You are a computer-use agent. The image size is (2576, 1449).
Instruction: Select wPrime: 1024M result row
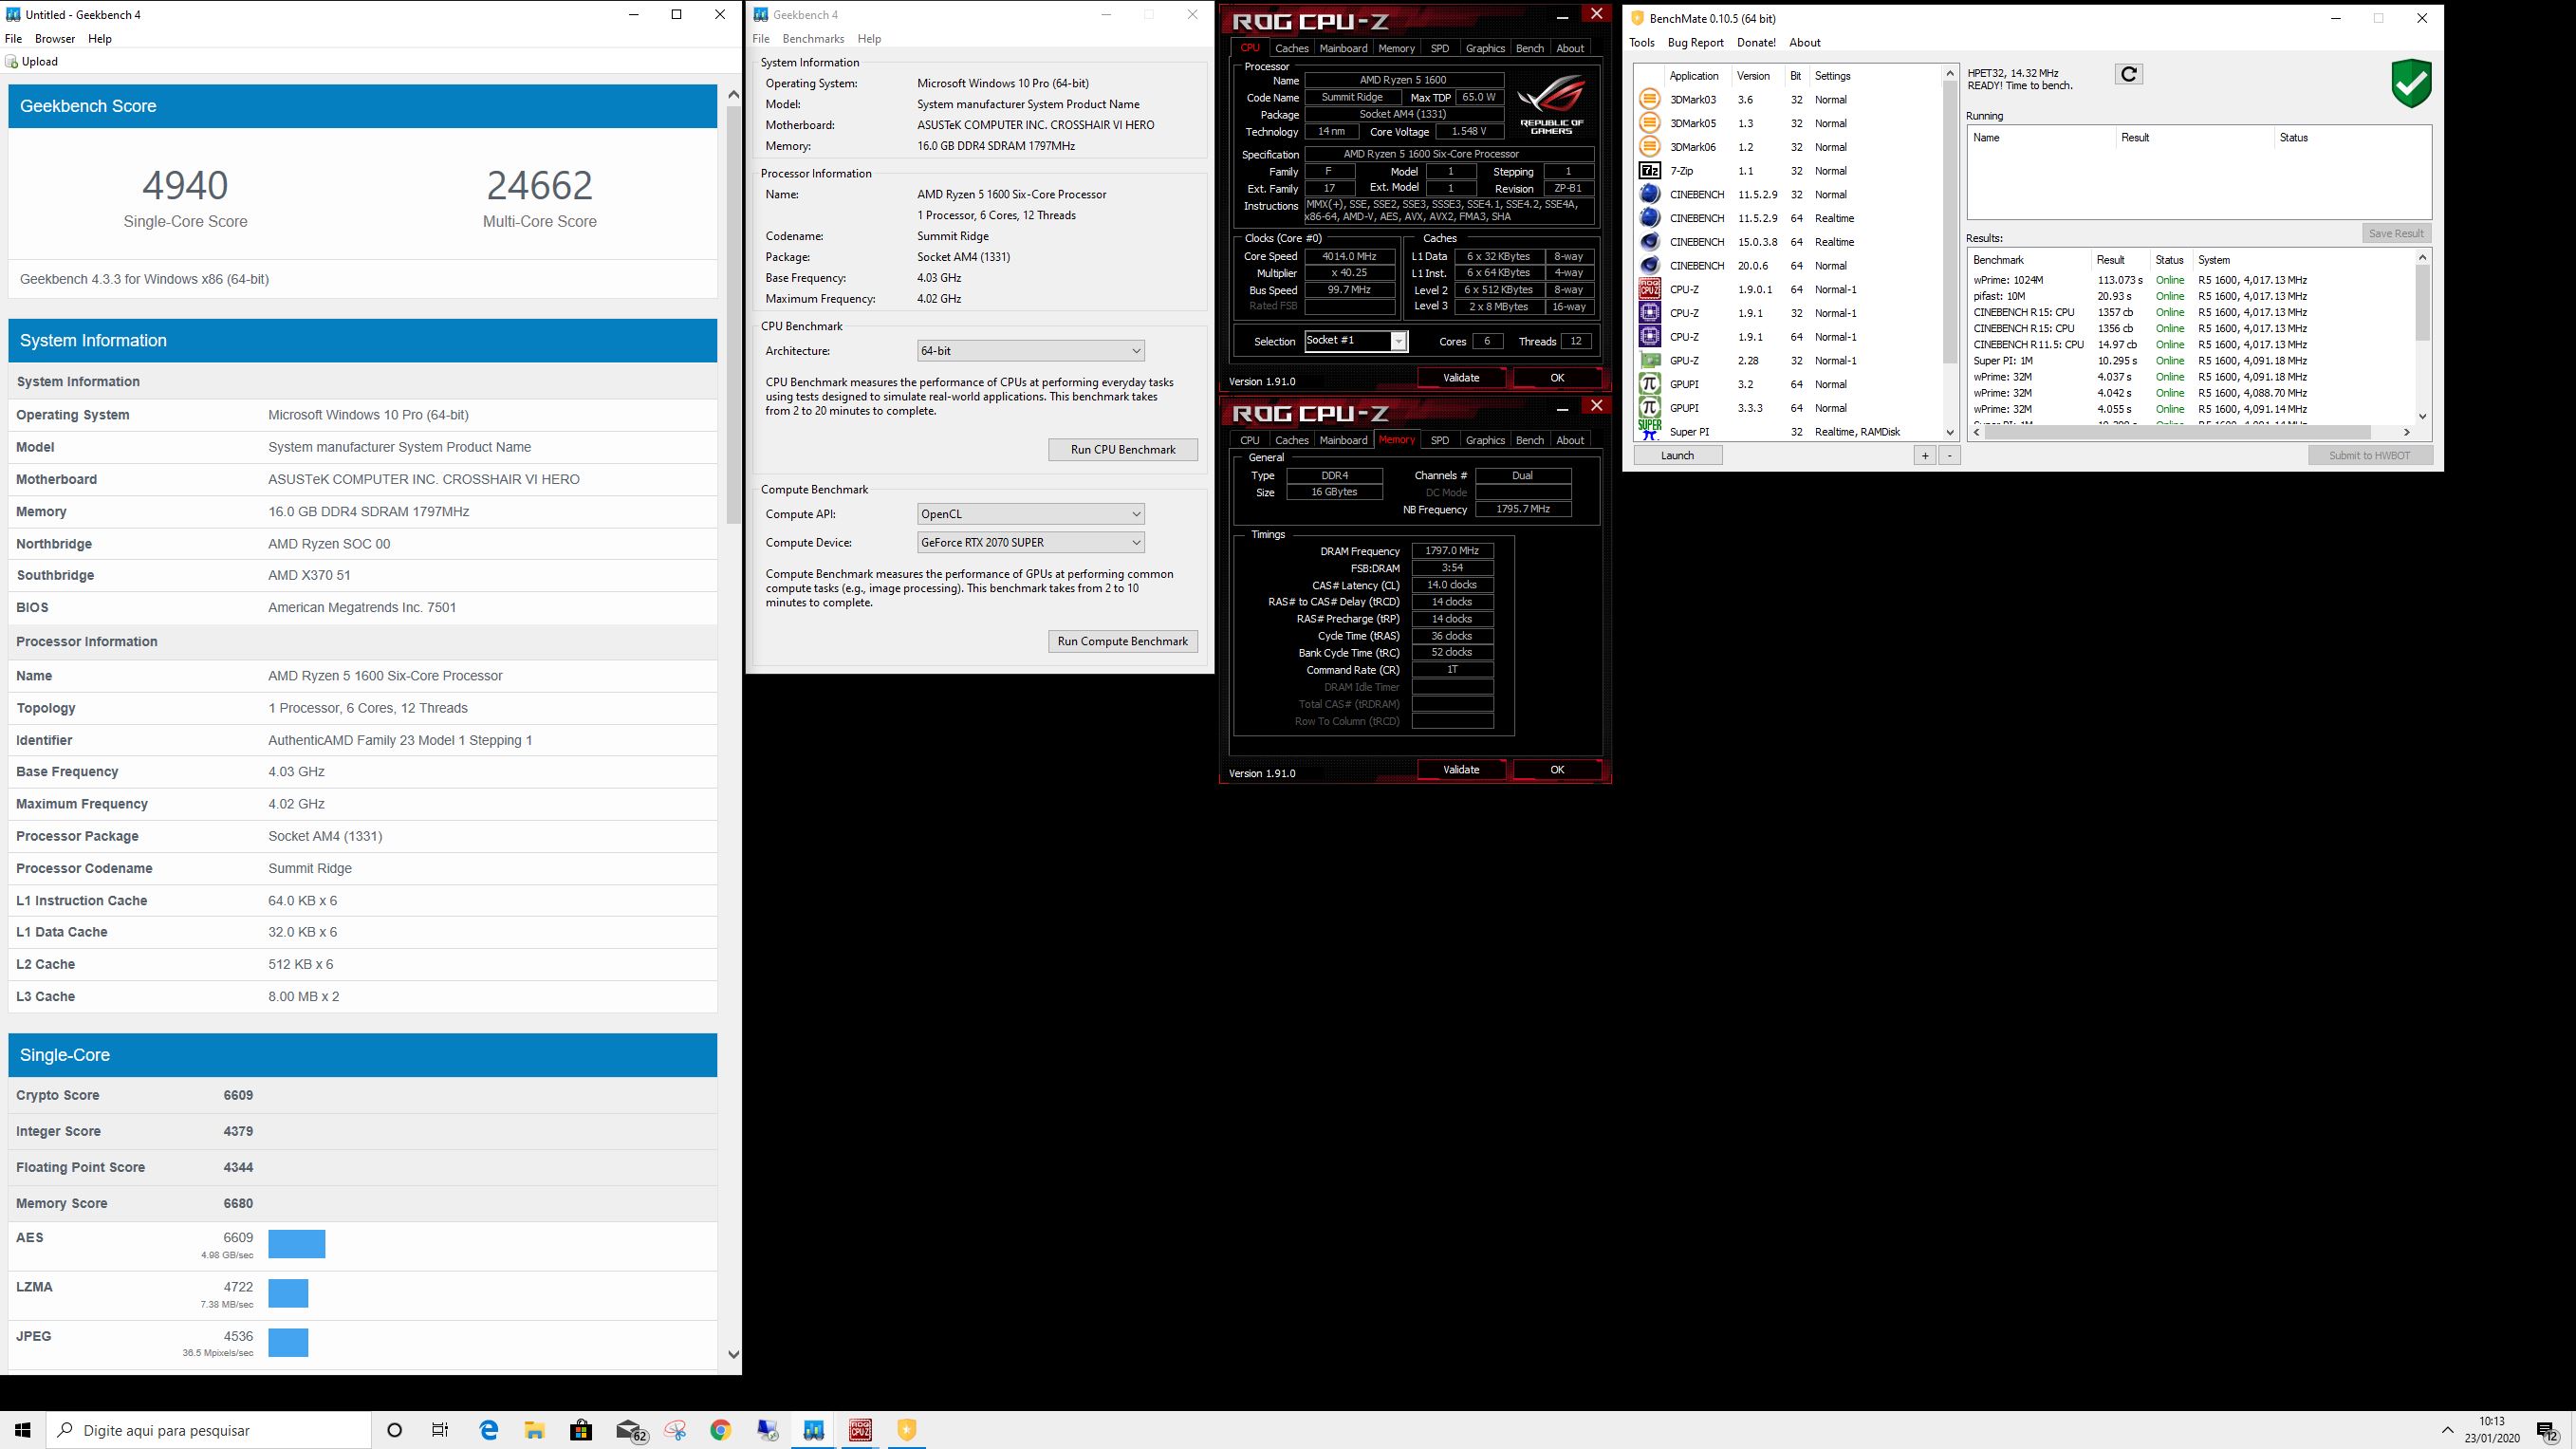click(x=2192, y=280)
